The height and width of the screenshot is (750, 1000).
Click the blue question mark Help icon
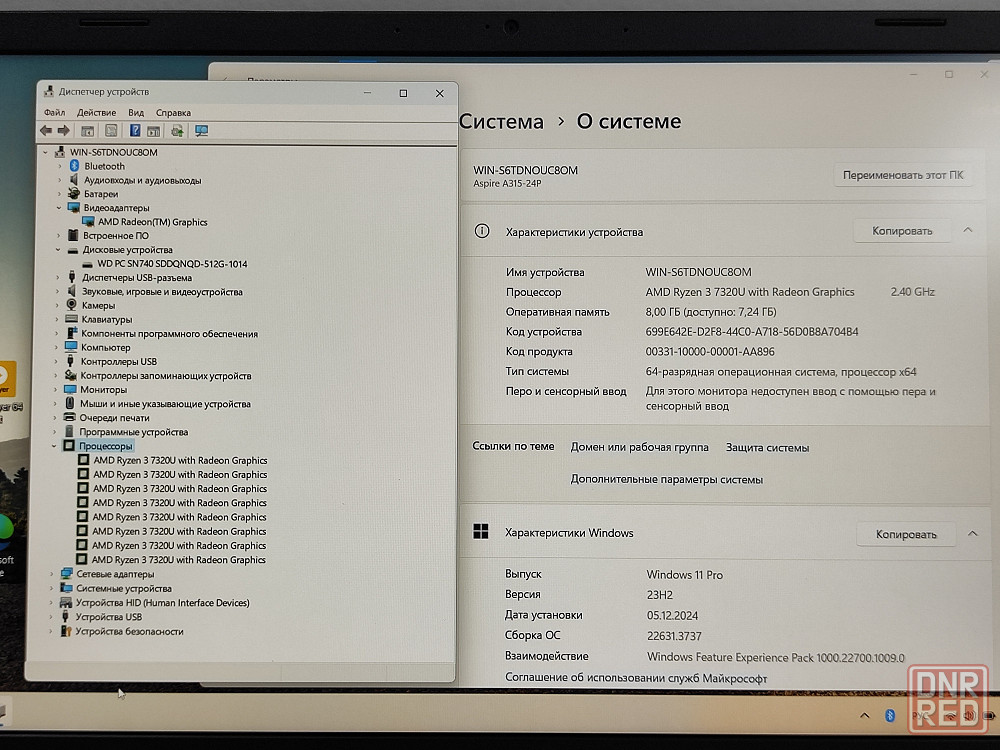pos(135,131)
